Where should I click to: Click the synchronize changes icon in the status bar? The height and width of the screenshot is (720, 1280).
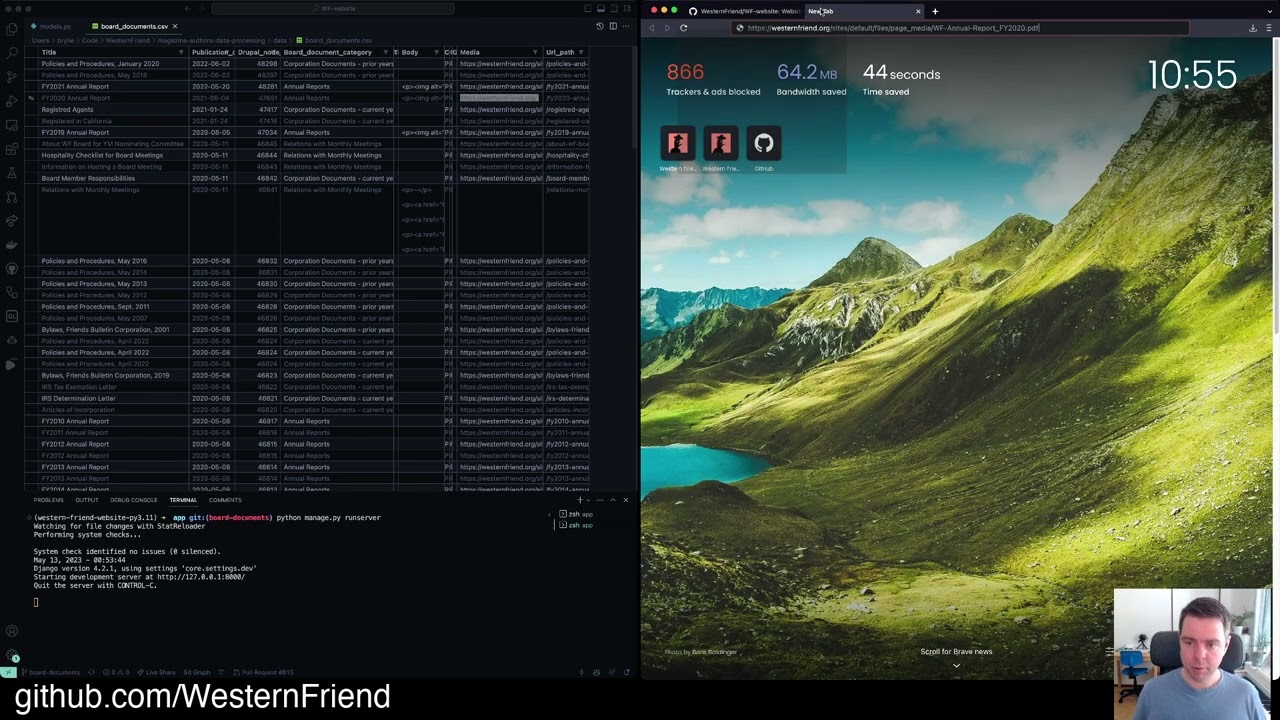[93, 672]
